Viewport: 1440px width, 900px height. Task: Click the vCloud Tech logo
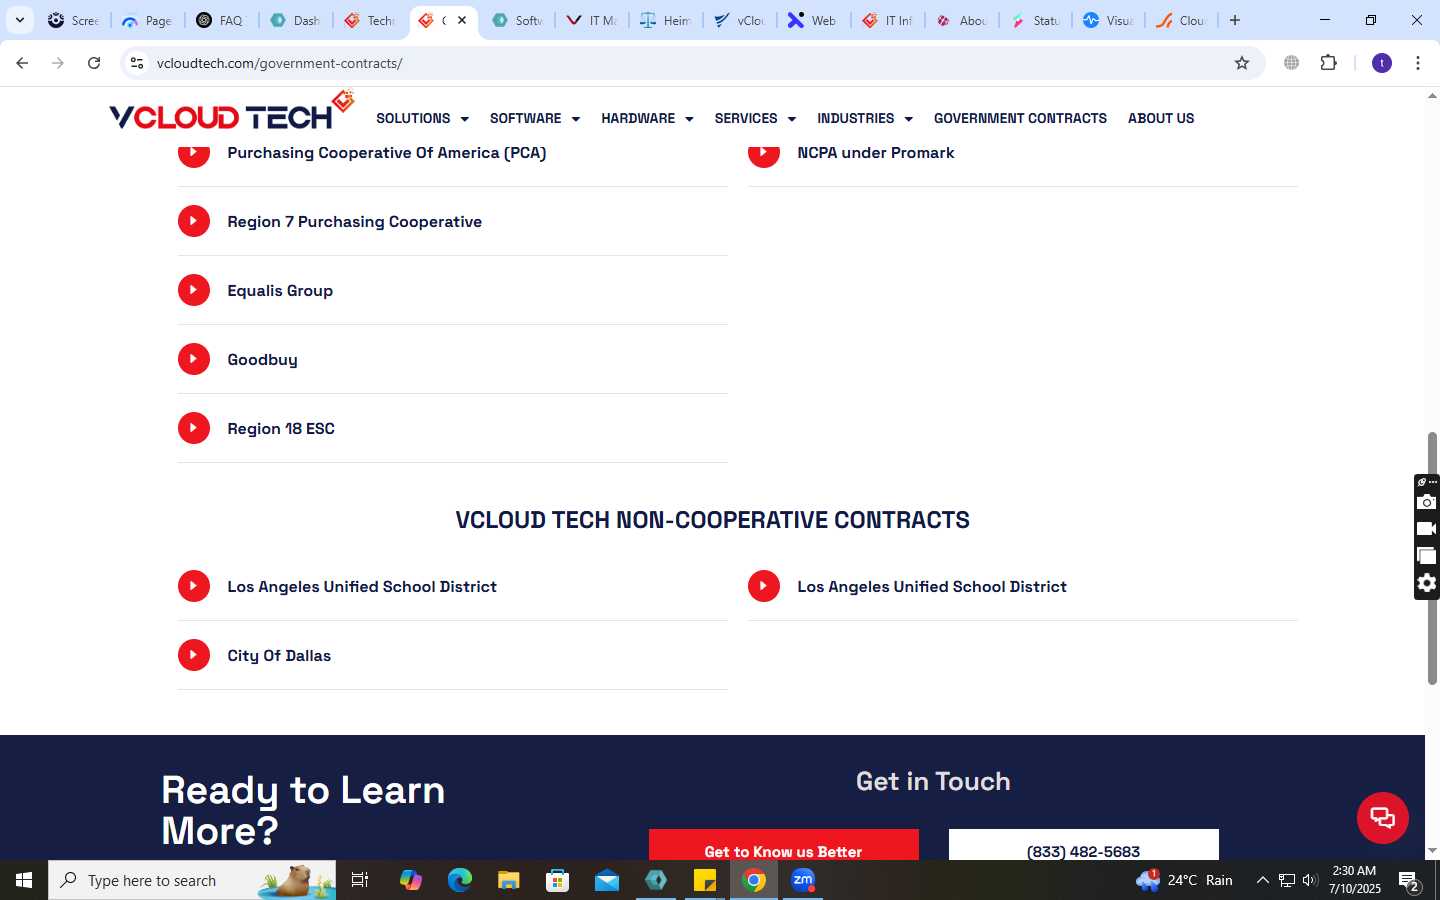(x=232, y=112)
